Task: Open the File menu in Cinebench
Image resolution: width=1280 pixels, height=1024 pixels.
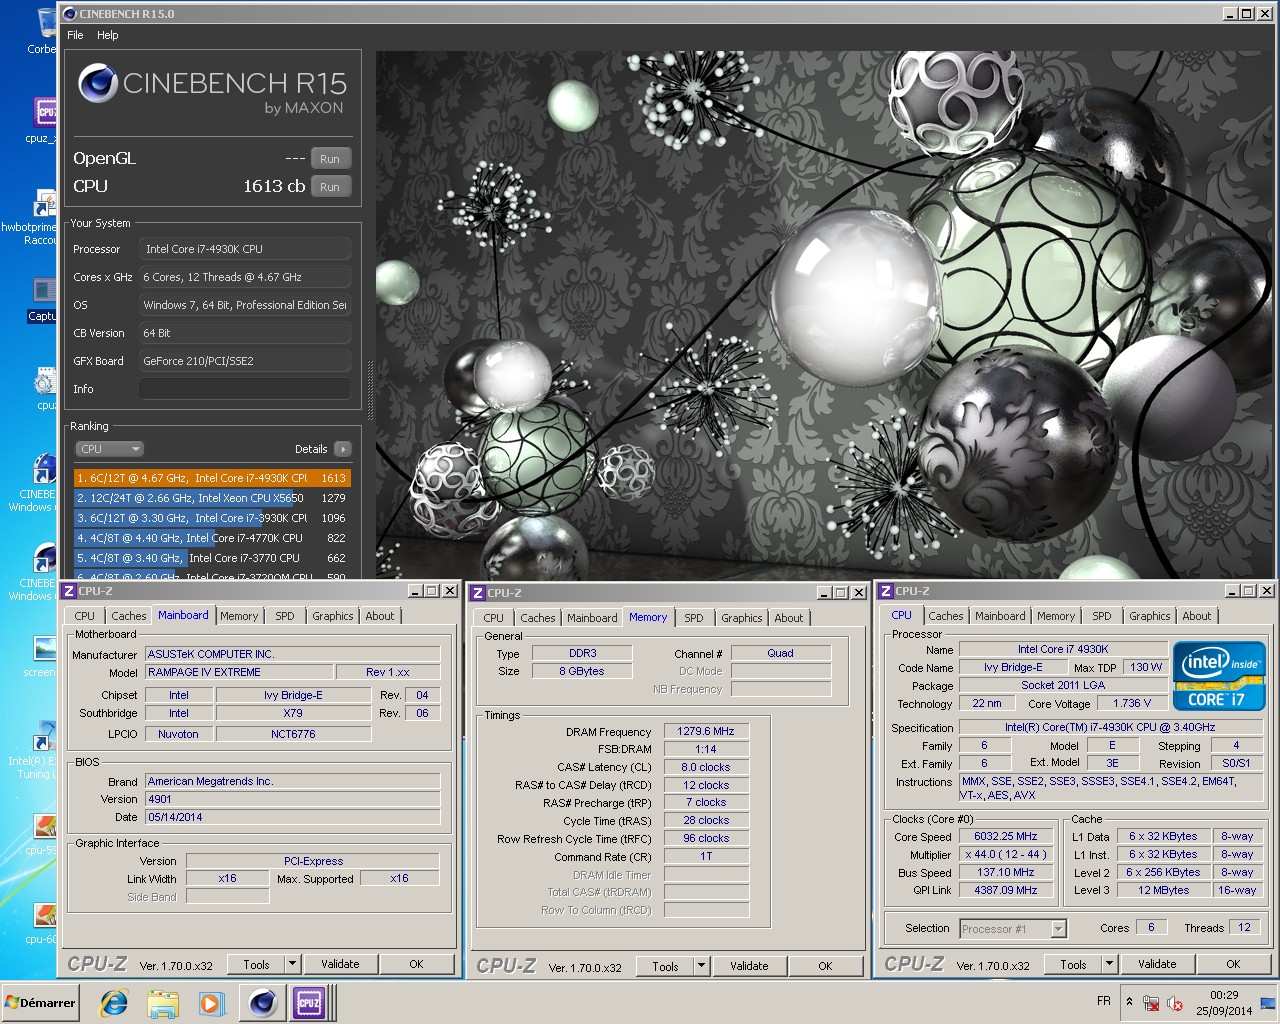Action: click(75, 35)
